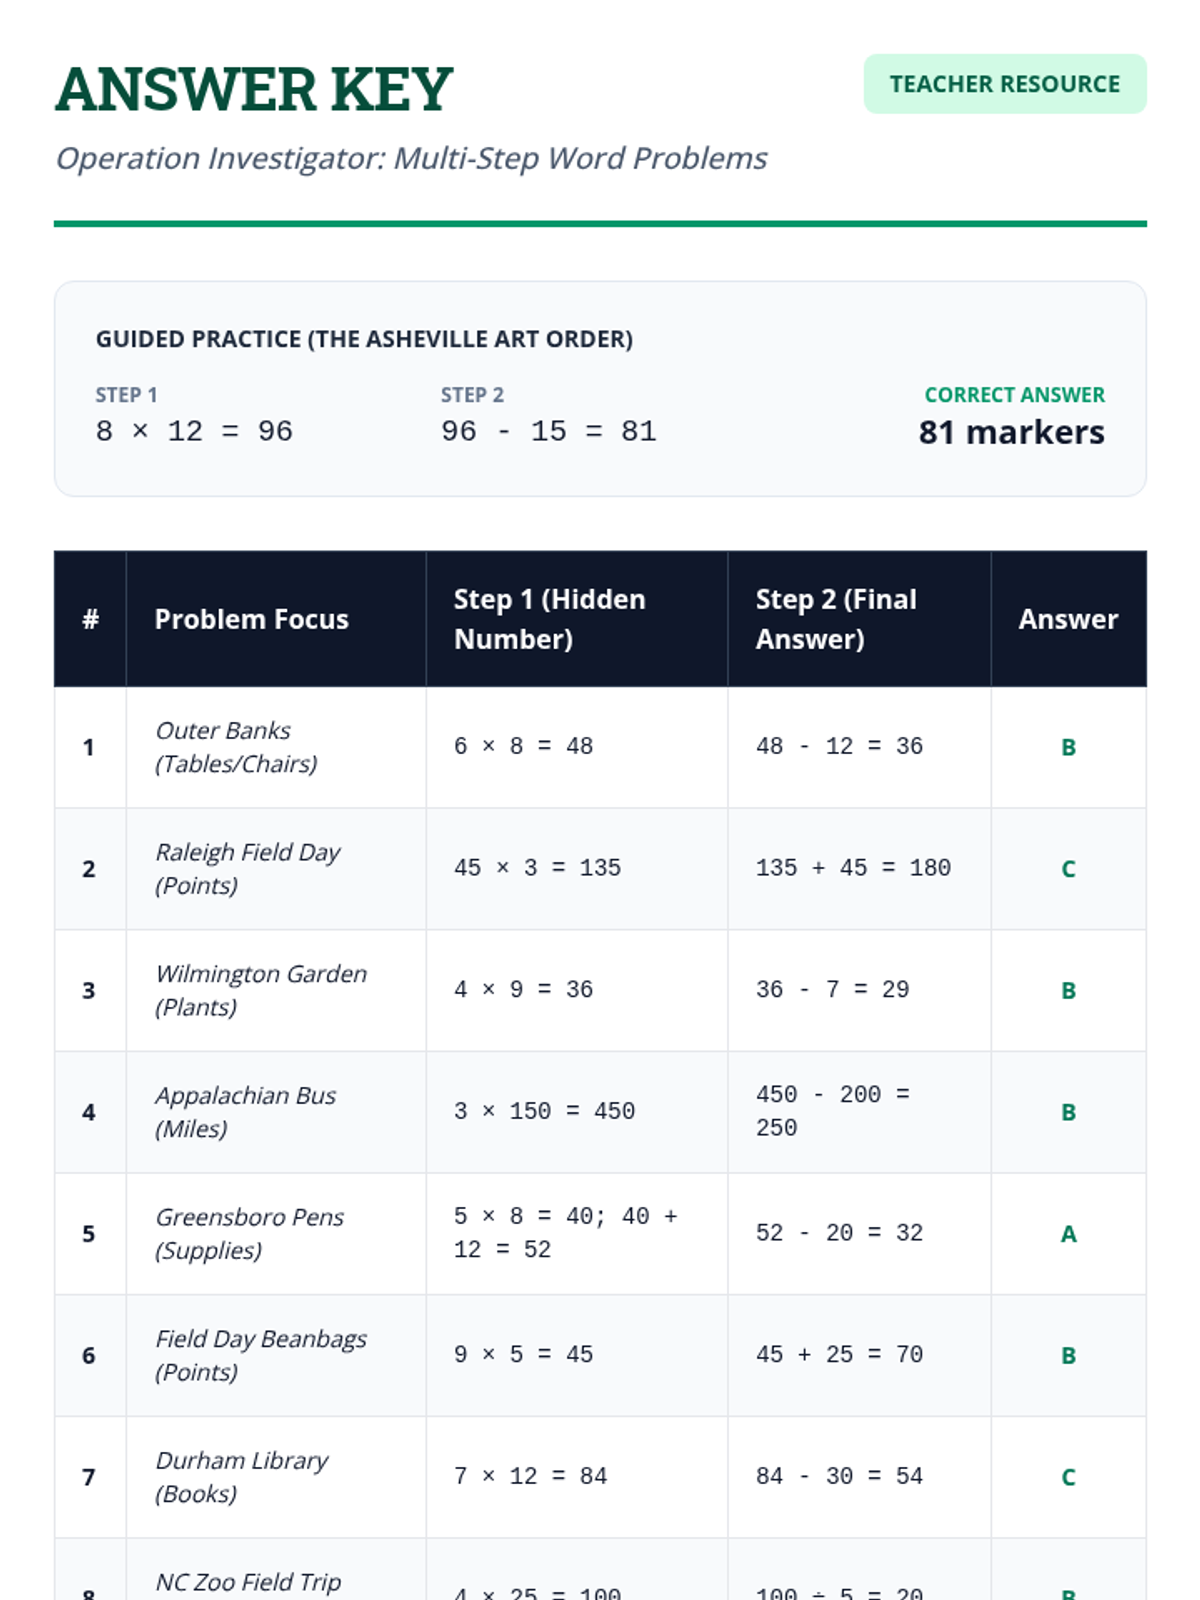Click the TEACHER RESOURCE badge
The width and height of the screenshot is (1200, 1600).
click(1005, 84)
